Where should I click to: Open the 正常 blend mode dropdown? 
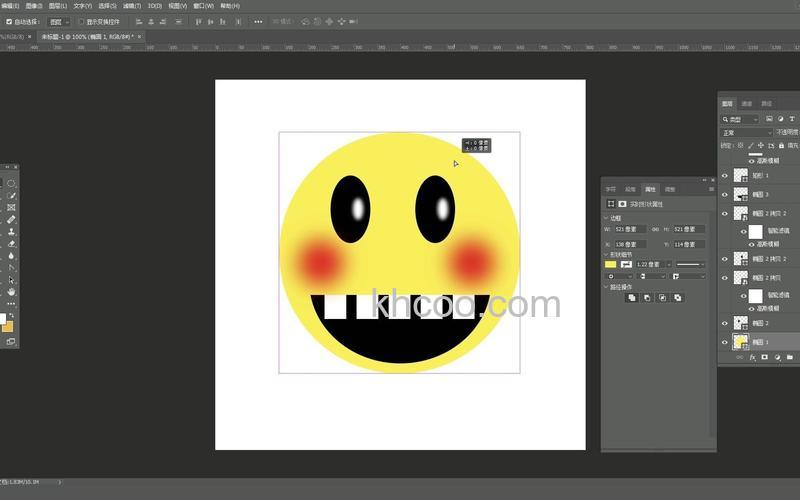(x=746, y=132)
